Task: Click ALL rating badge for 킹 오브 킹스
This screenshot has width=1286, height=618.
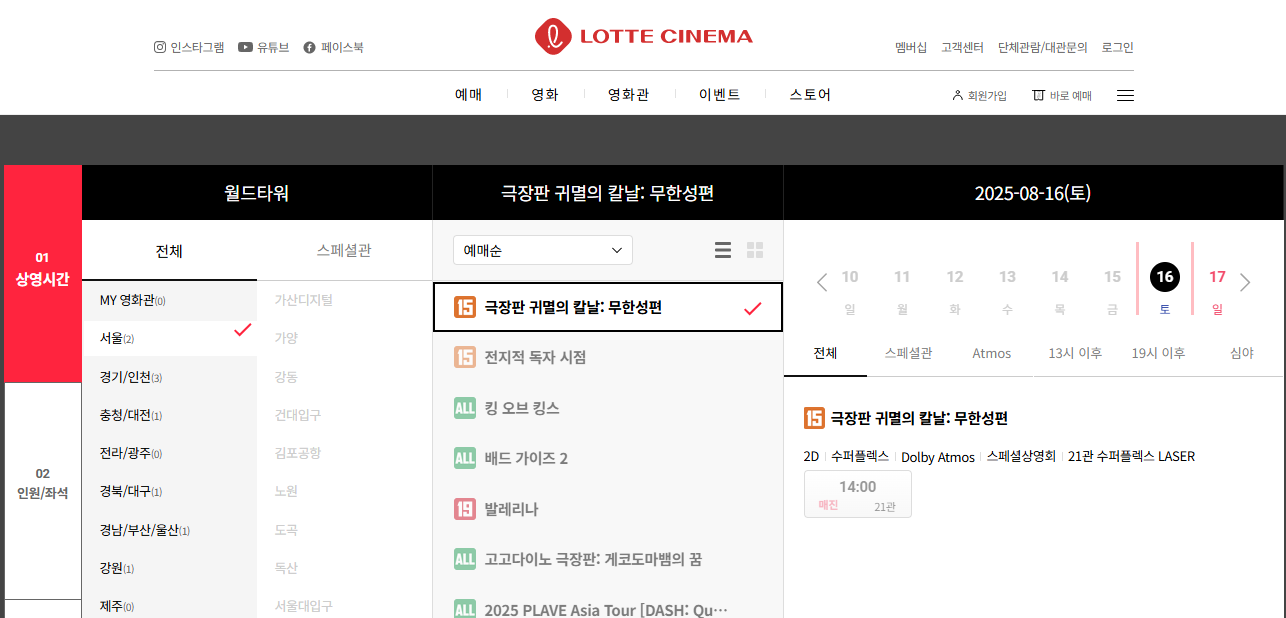Action: (465, 408)
